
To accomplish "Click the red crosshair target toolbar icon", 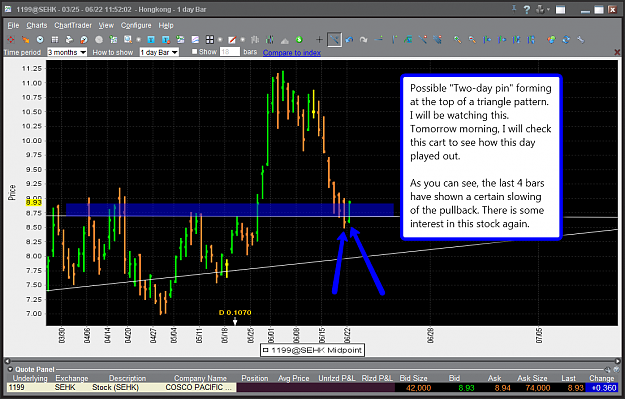I will 11,39.
